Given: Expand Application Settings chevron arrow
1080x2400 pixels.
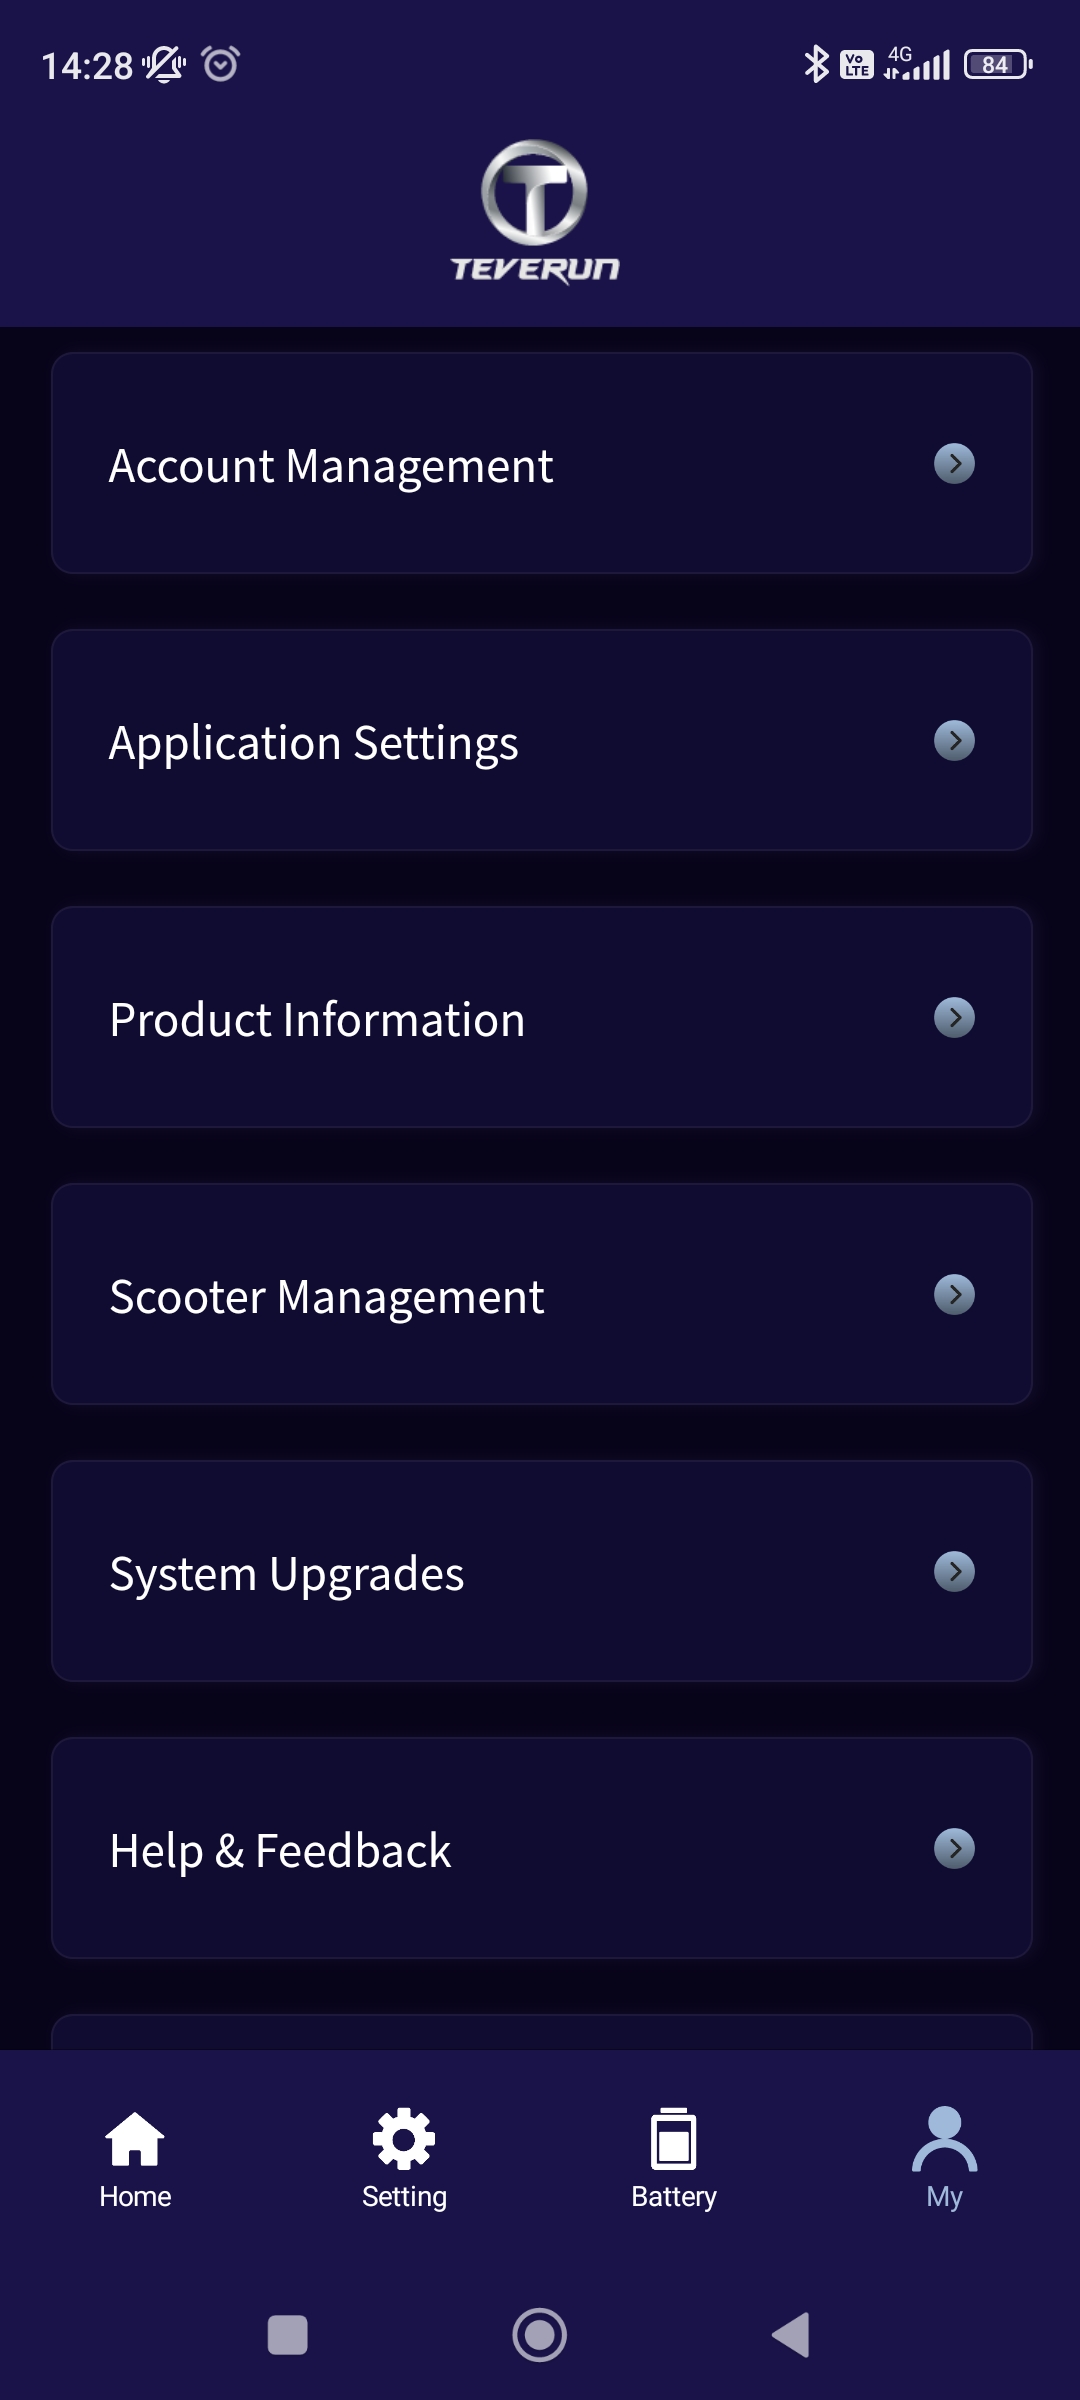Looking at the screenshot, I should pyautogui.click(x=954, y=741).
